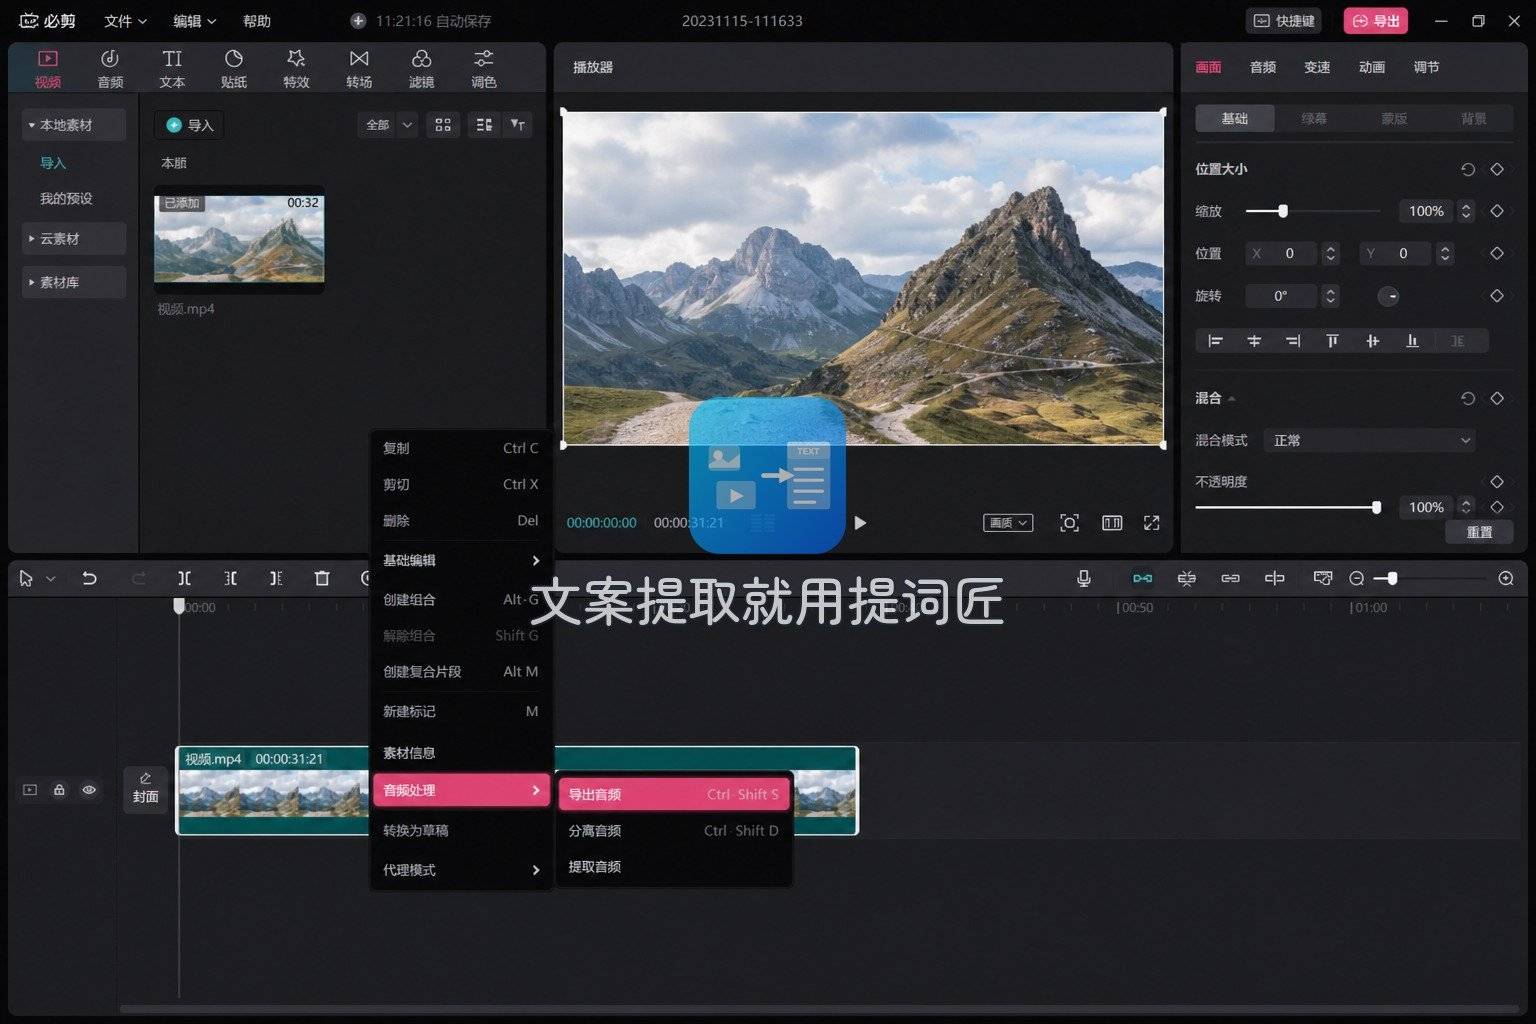Click the 导入 import button
The width and height of the screenshot is (1536, 1024).
point(189,125)
